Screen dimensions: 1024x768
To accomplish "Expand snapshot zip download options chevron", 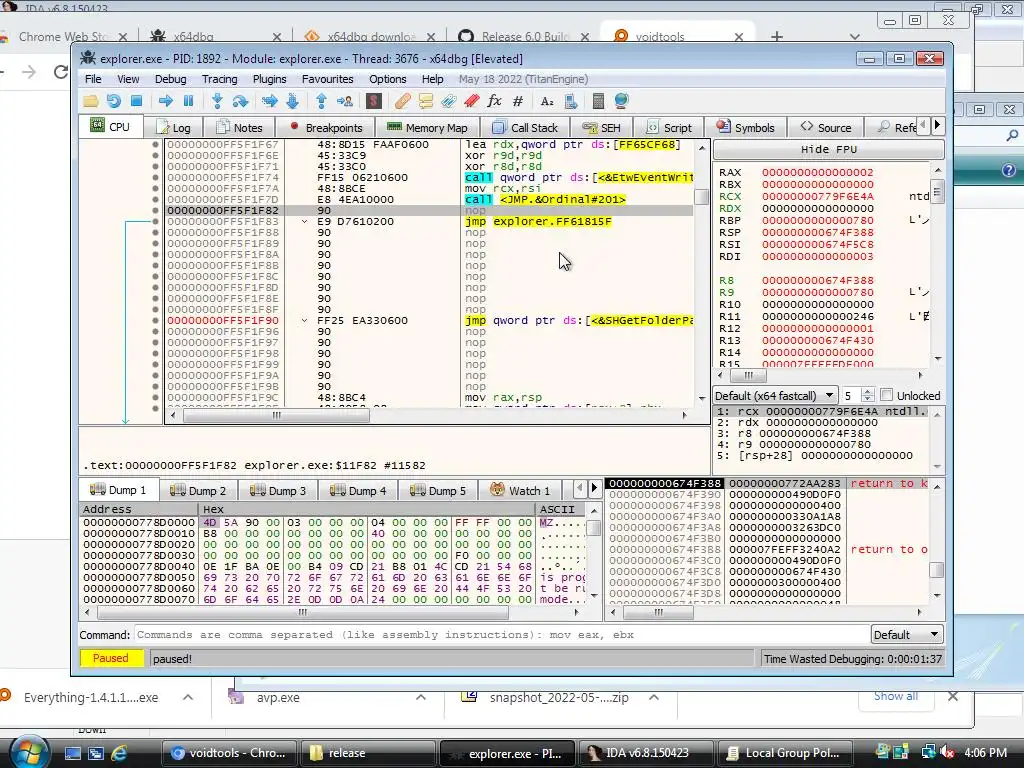I will (654, 697).
